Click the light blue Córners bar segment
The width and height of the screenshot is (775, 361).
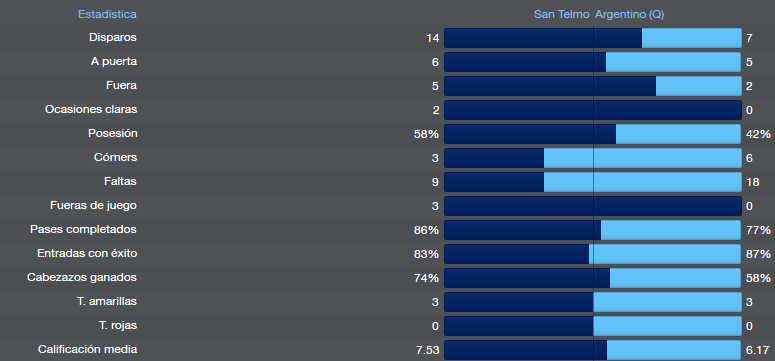(643, 158)
